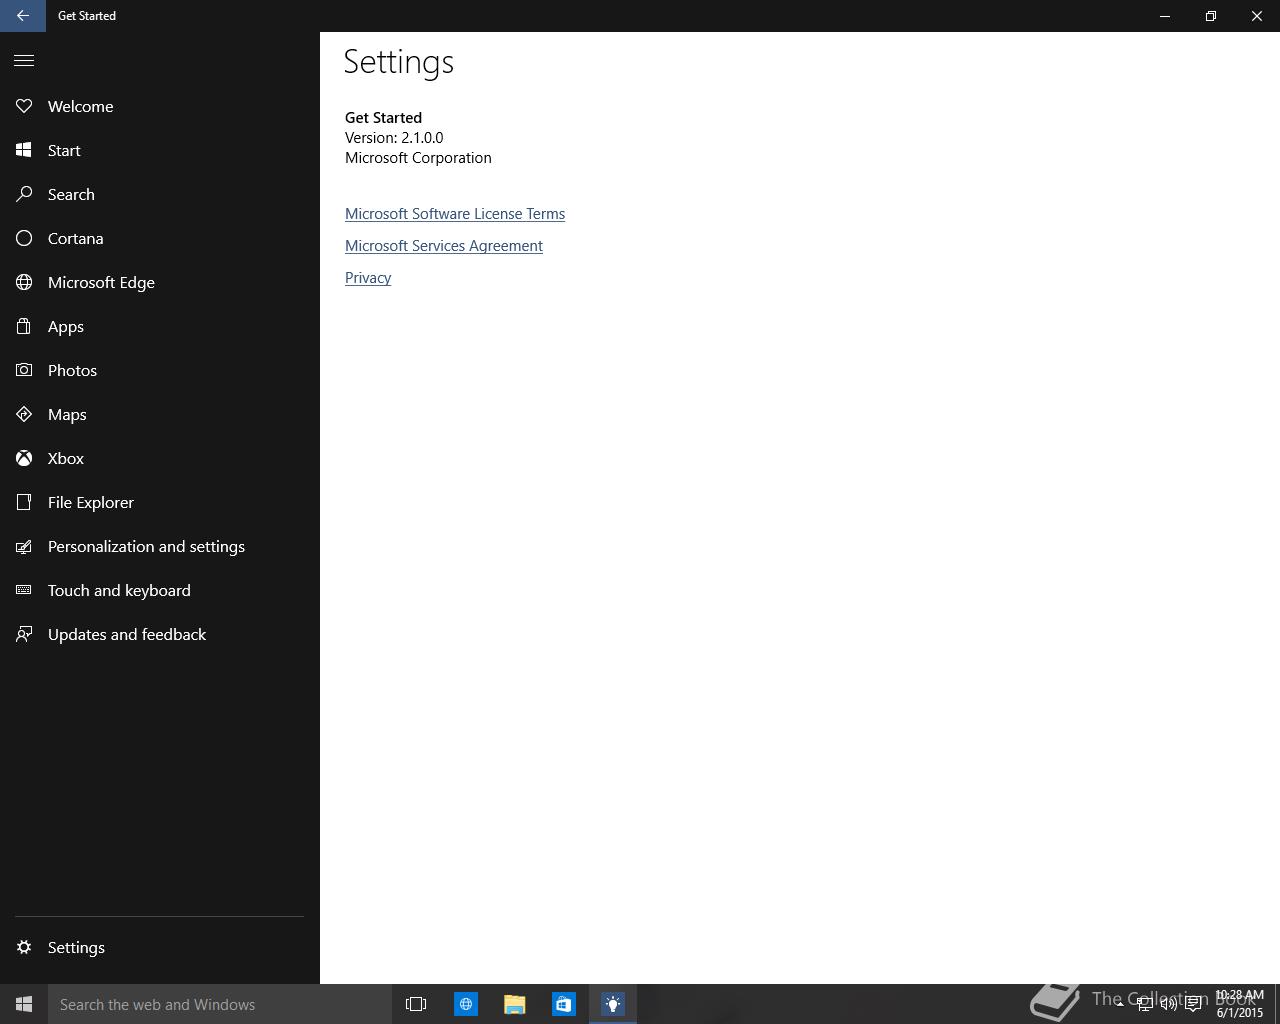The height and width of the screenshot is (1024, 1280).
Task: Open the Store icon on the taskbar
Action: 564,1004
